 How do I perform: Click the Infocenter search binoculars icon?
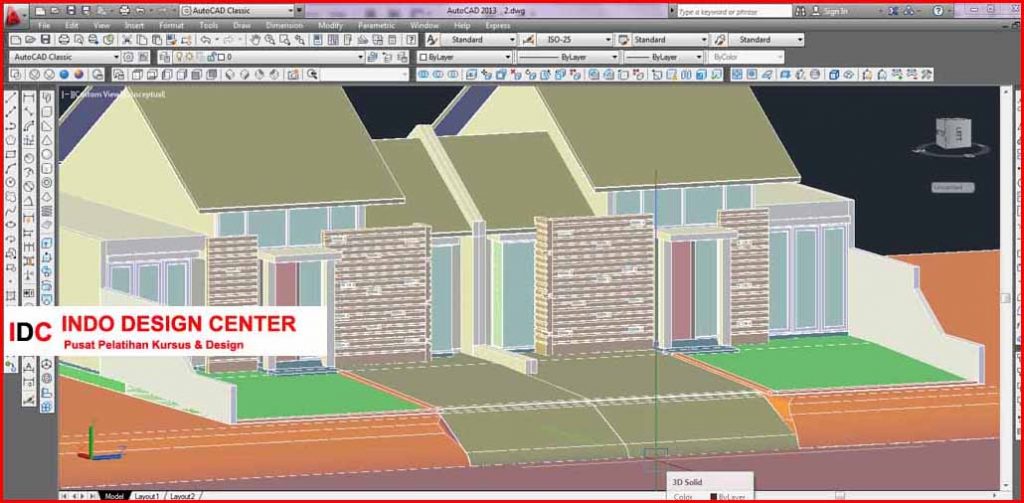point(801,11)
